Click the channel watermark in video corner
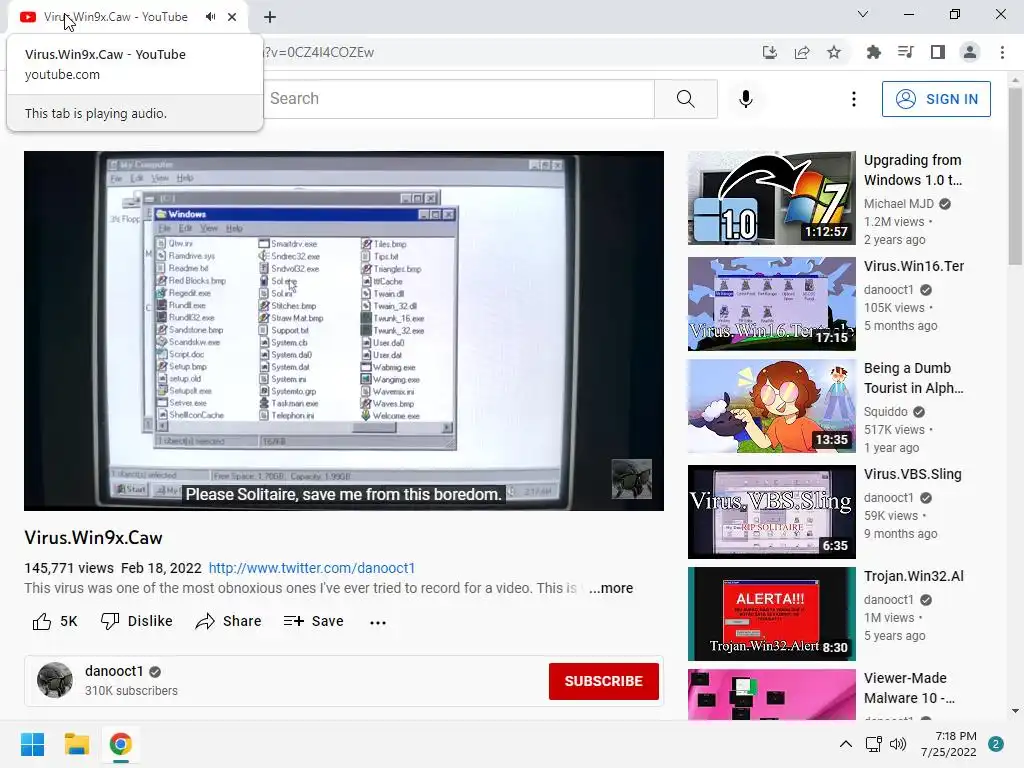The image size is (1024, 768). coord(632,479)
